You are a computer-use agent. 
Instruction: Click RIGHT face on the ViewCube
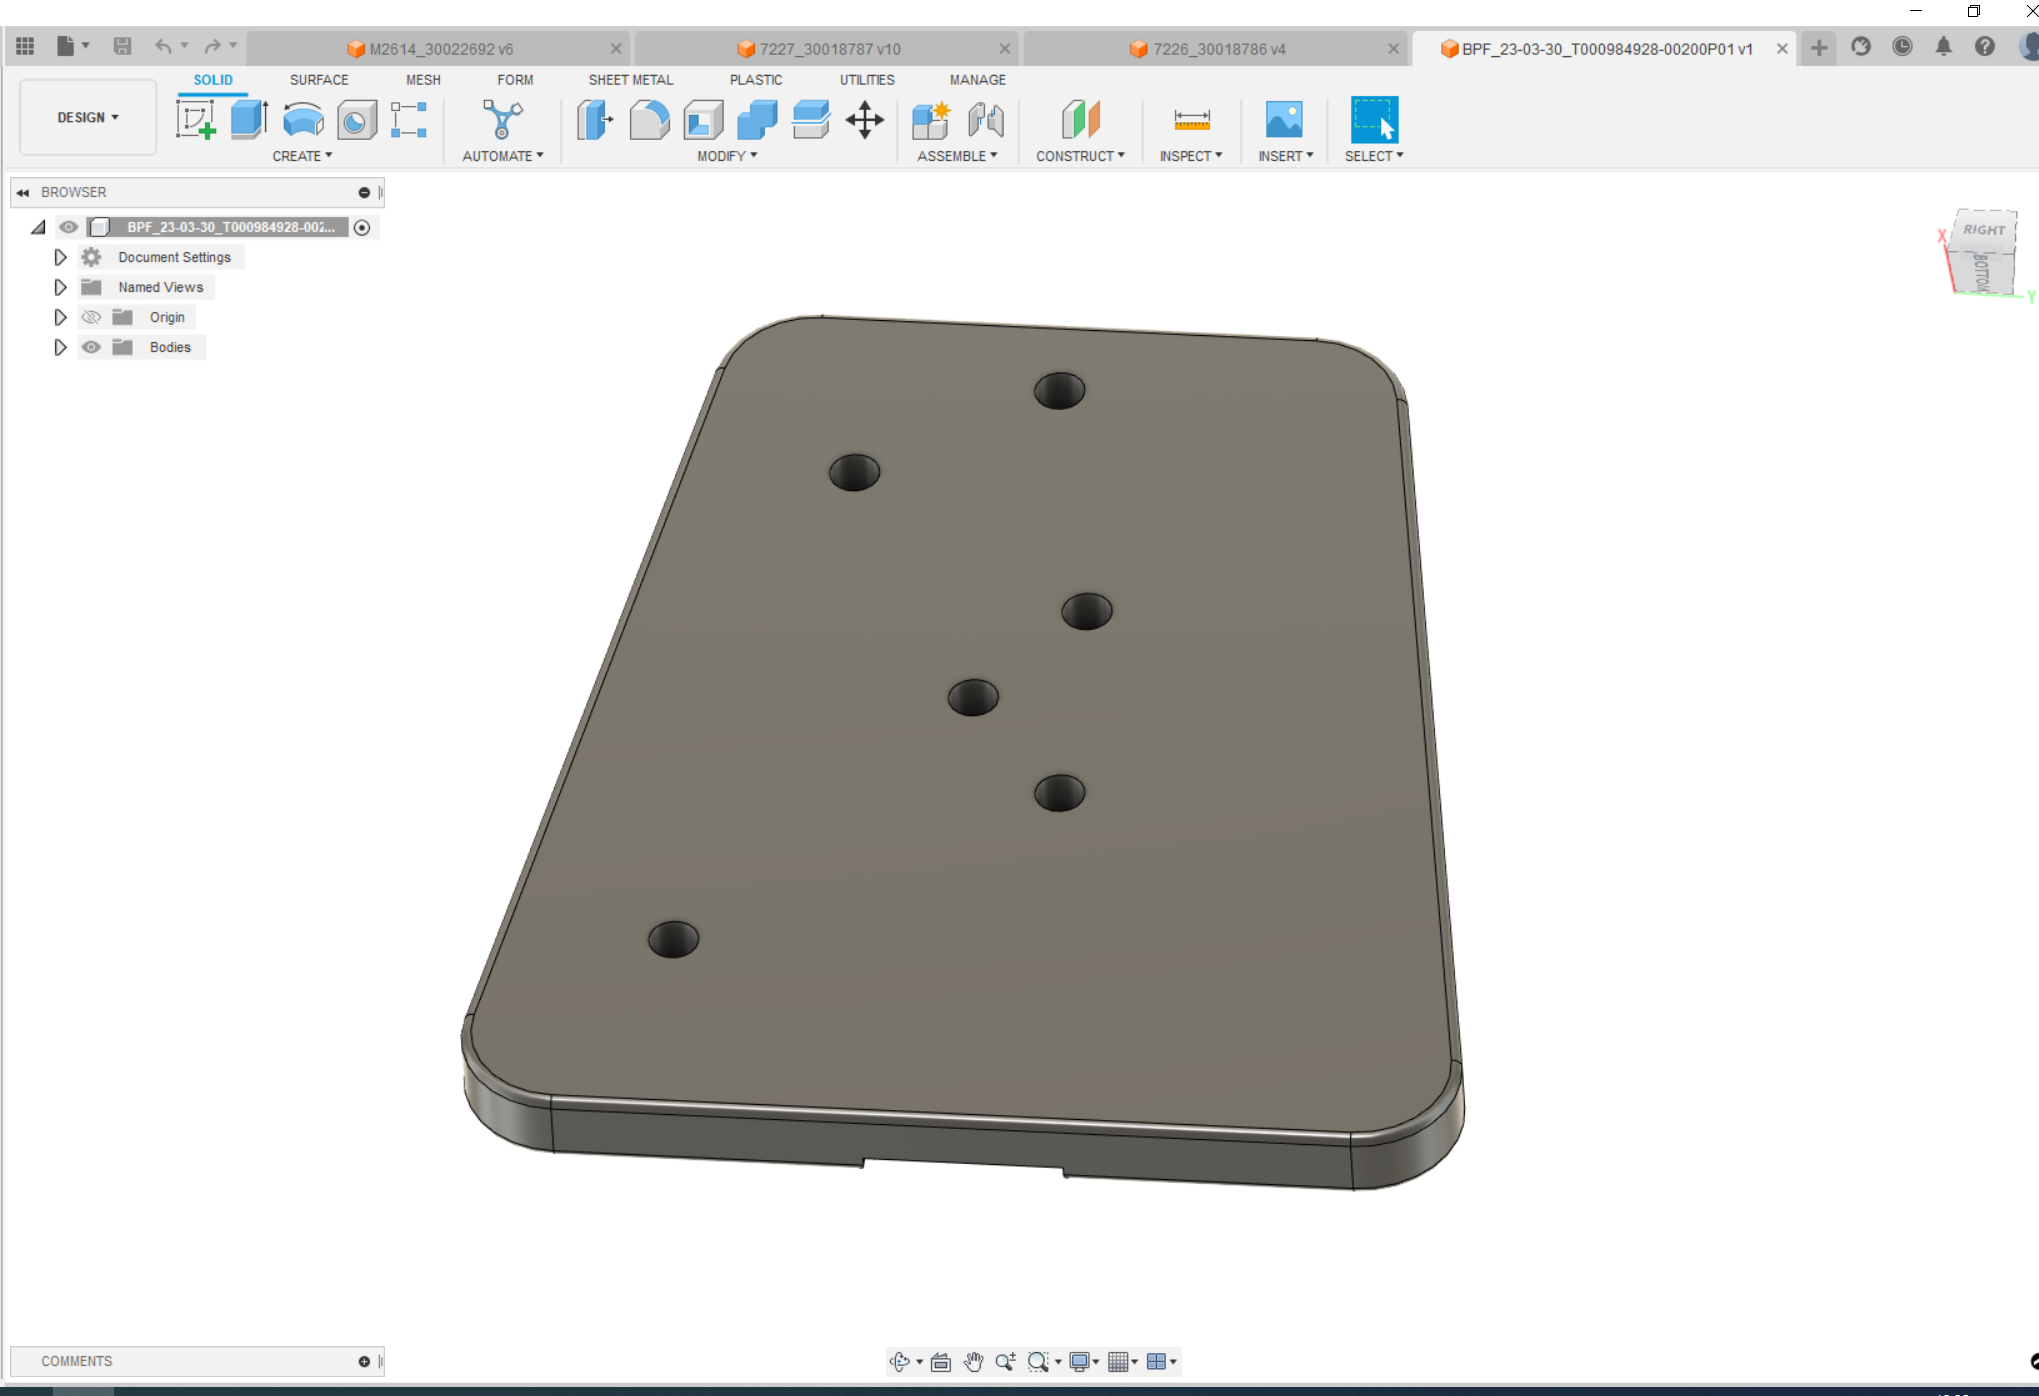tap(1983, 230)
